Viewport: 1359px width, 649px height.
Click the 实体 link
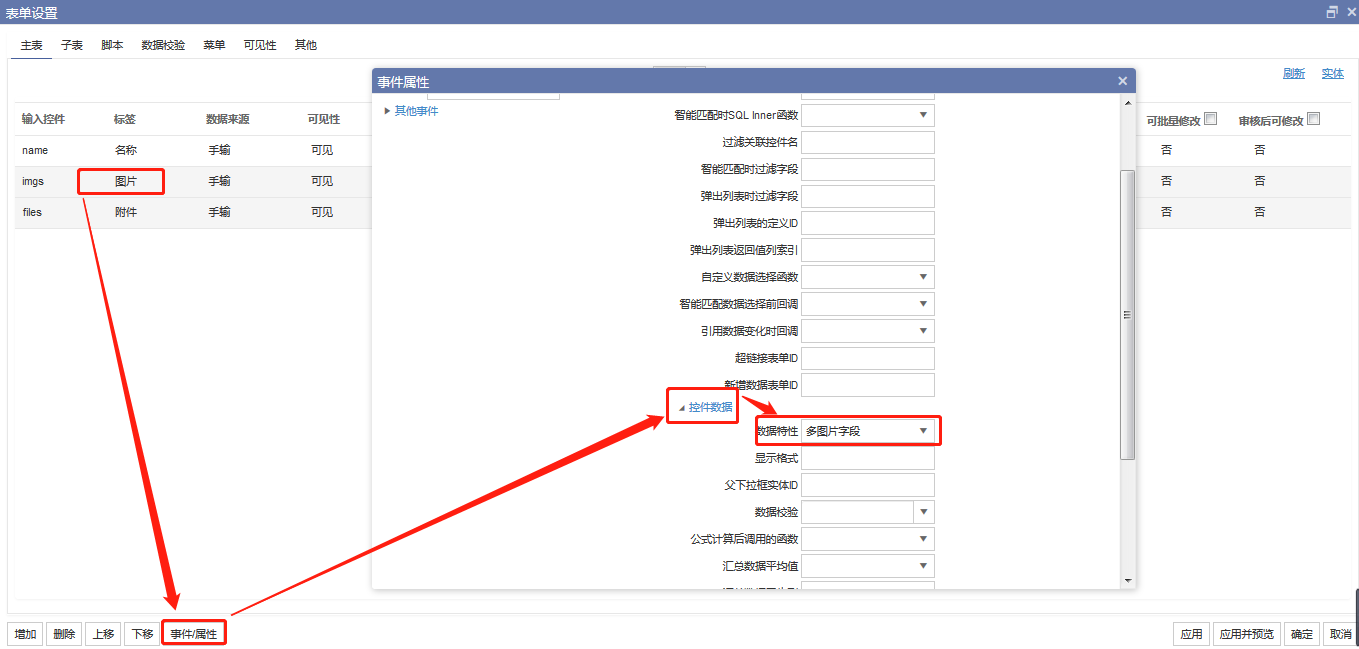pyautogui.click(x=1334, y=73)
